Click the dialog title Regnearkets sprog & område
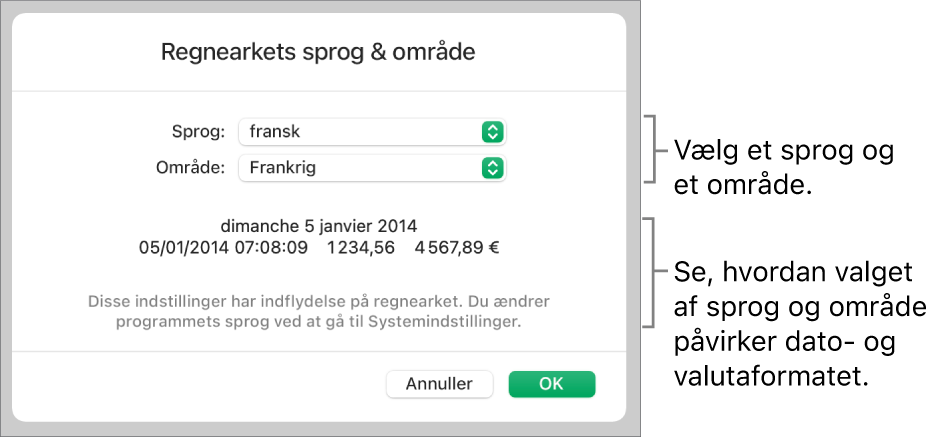 click(318, 53)
